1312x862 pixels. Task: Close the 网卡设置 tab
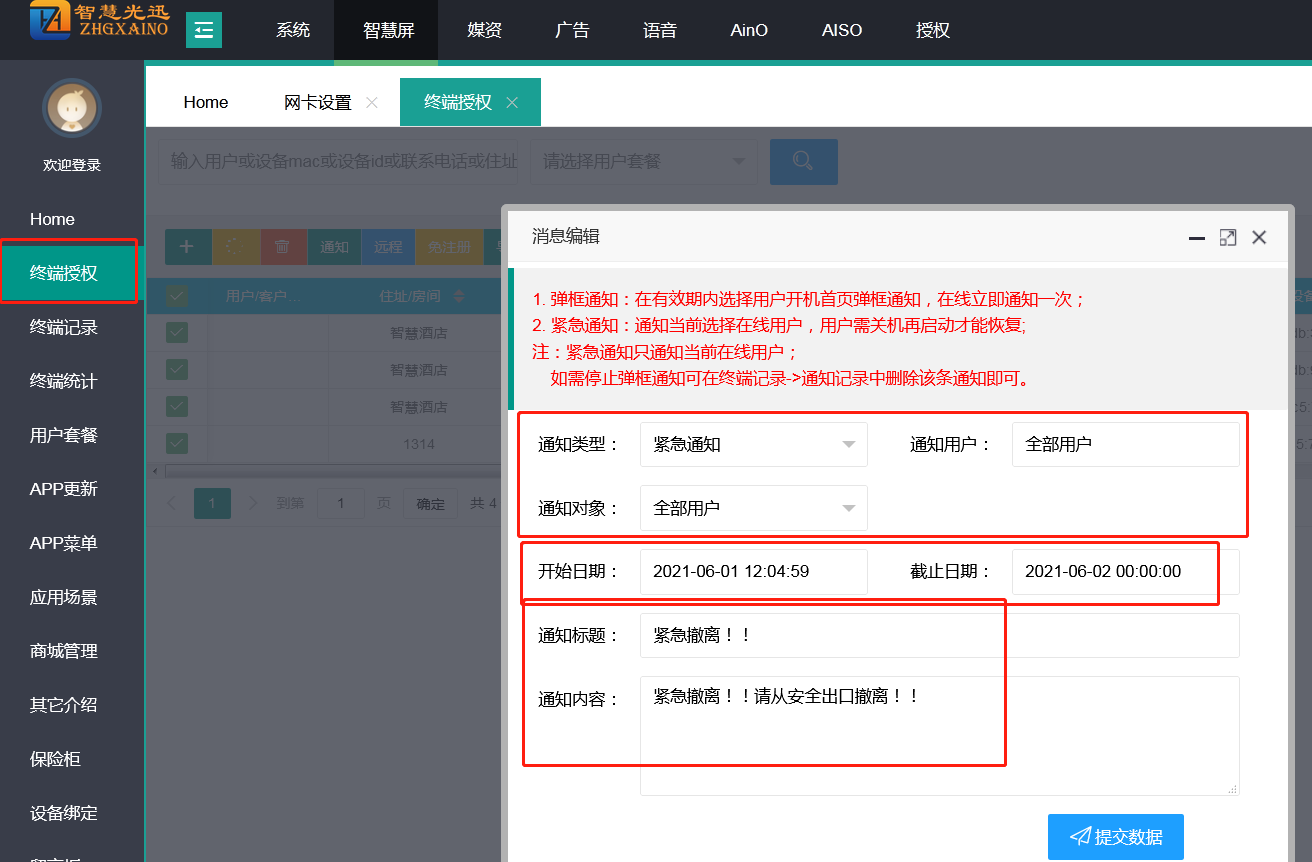click(x=372, y=103)
